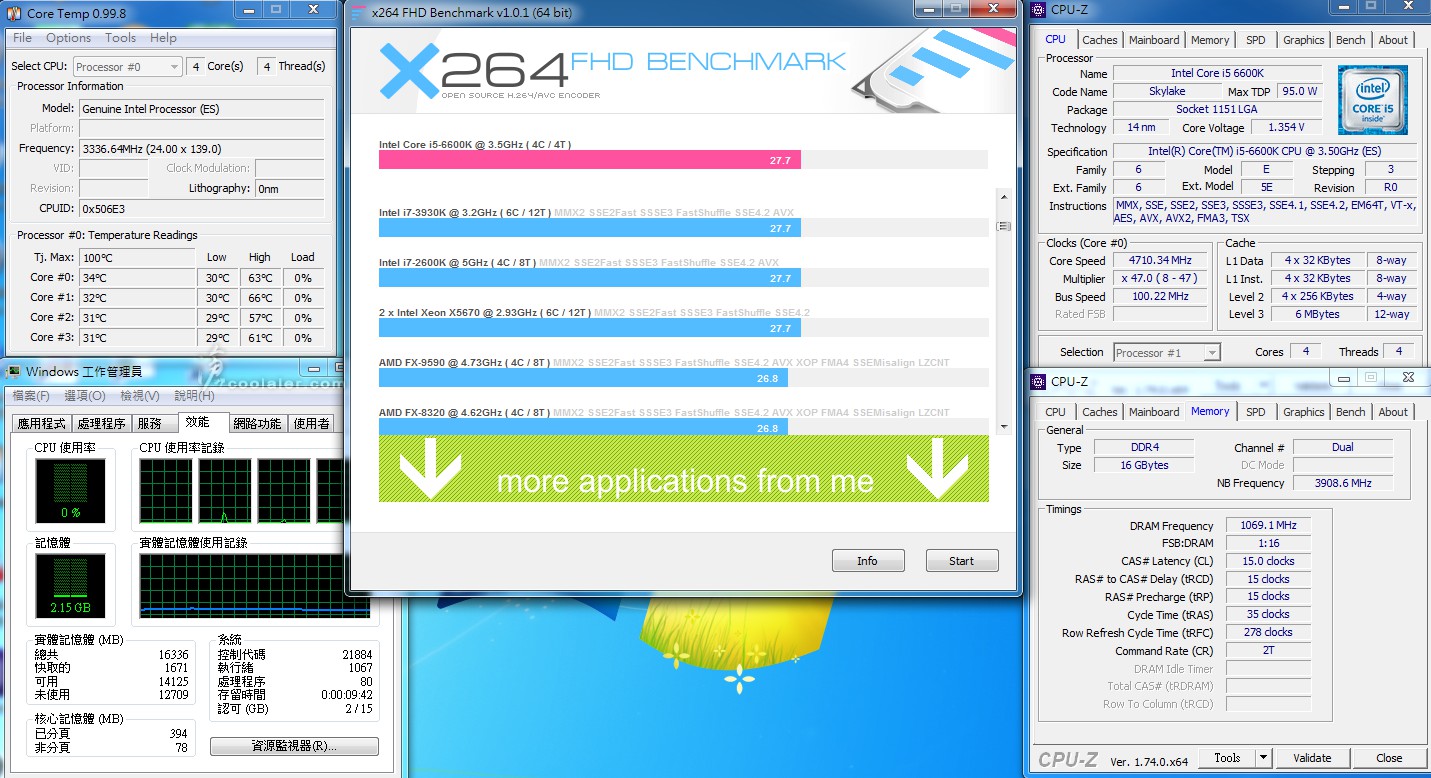Open the 說明(H) menu in Task Manager
Image resolution: width=1431 pixels, height=778 pixels.
point(196,396)
